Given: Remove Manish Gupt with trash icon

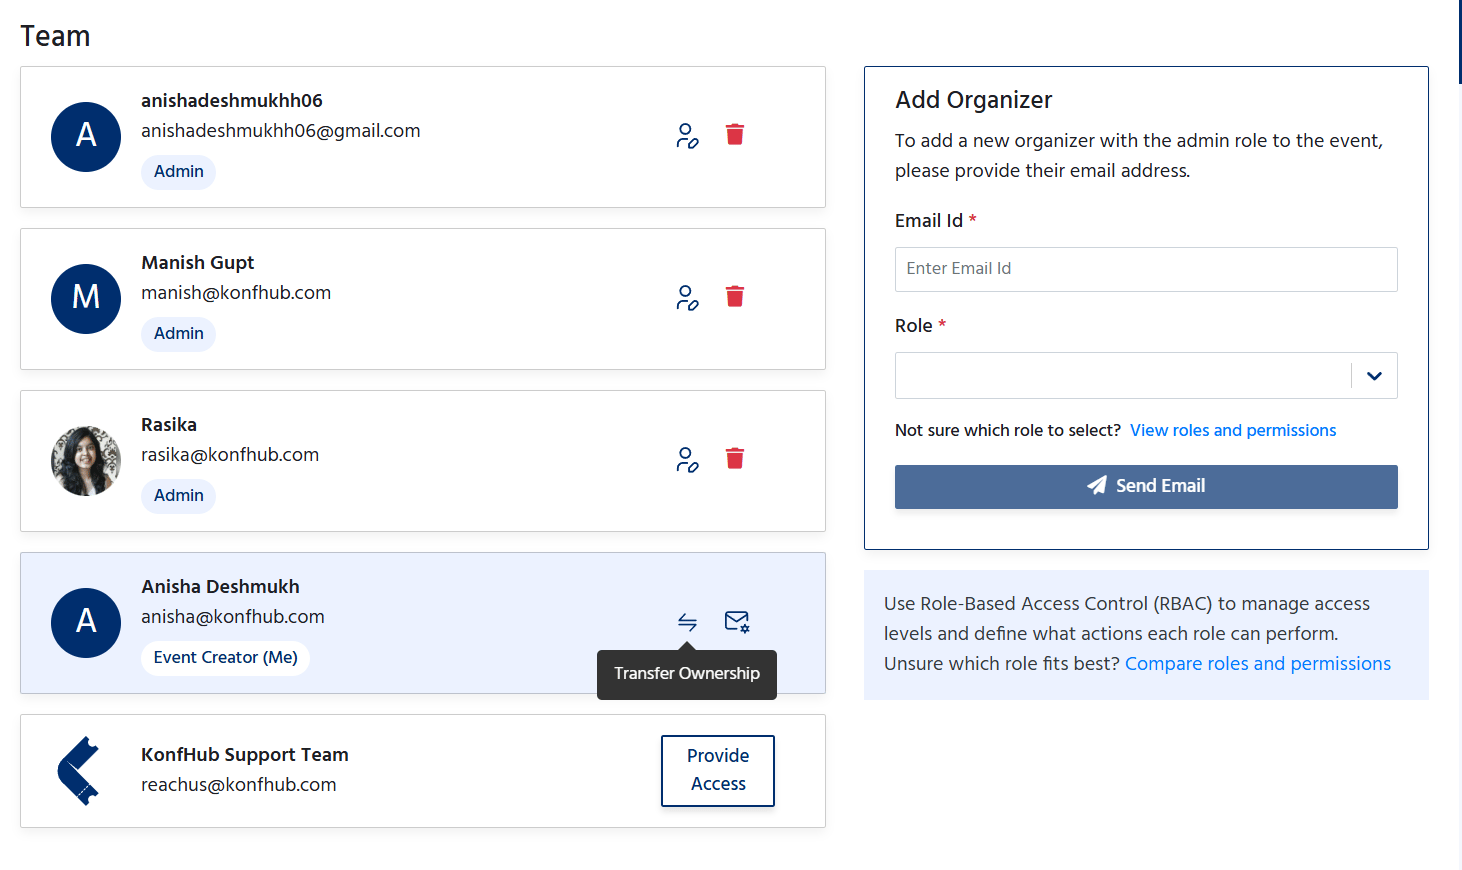Looking at the screenshot, I should pos(735,296).
